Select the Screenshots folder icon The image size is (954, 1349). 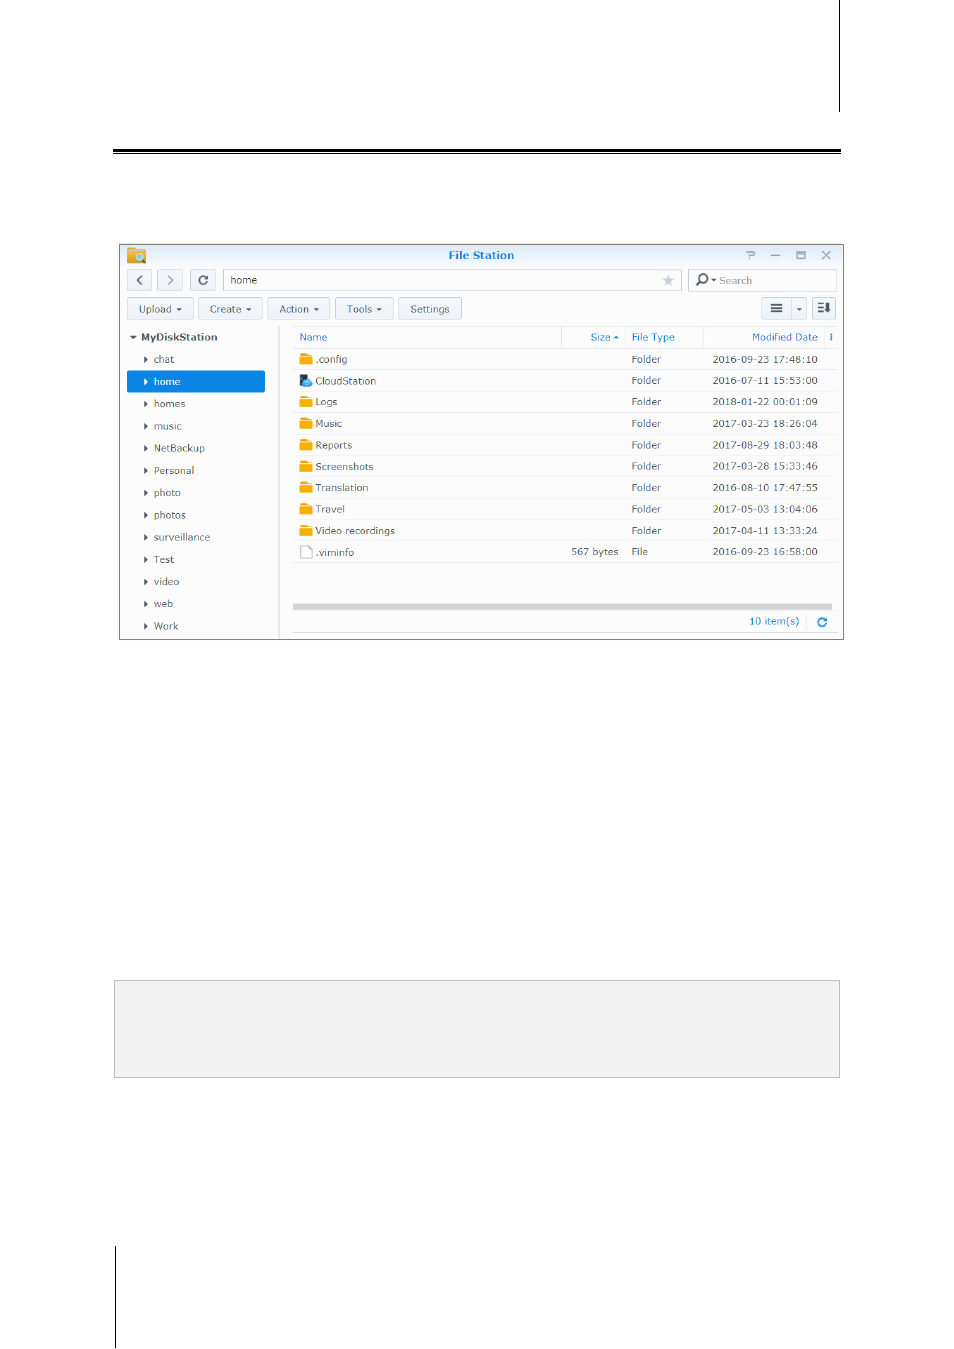306,467
